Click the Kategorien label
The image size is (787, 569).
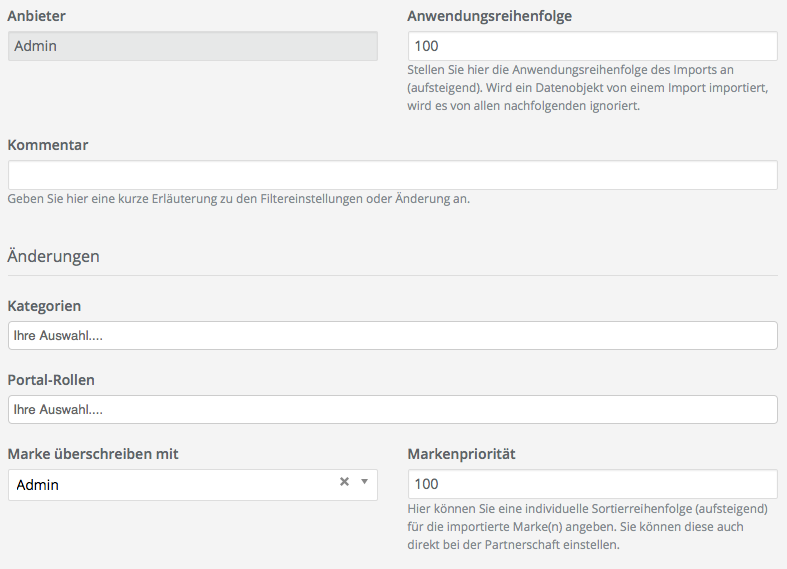(44, 306)
